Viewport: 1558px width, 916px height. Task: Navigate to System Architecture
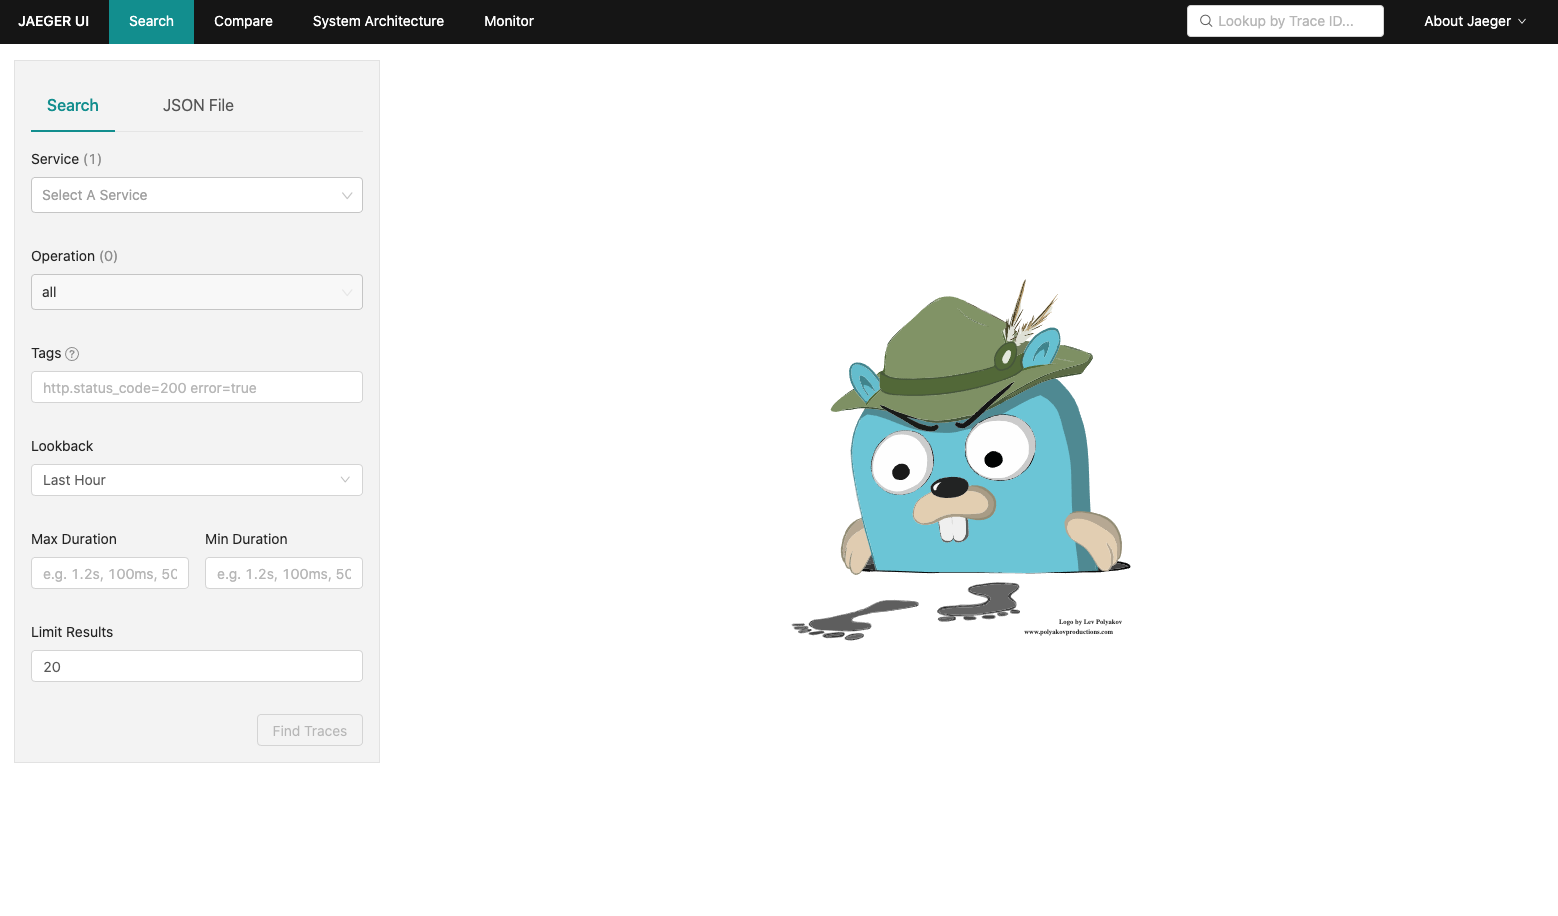click(x=378, y=21)
